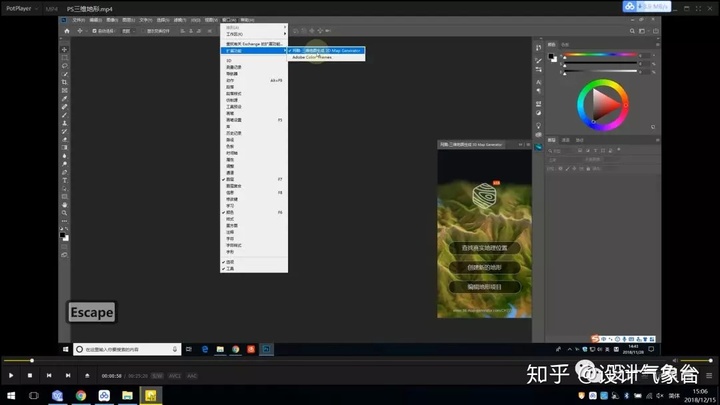
Task: Open the layer blend mode dropdown
Action: click(x=564, y=160)
